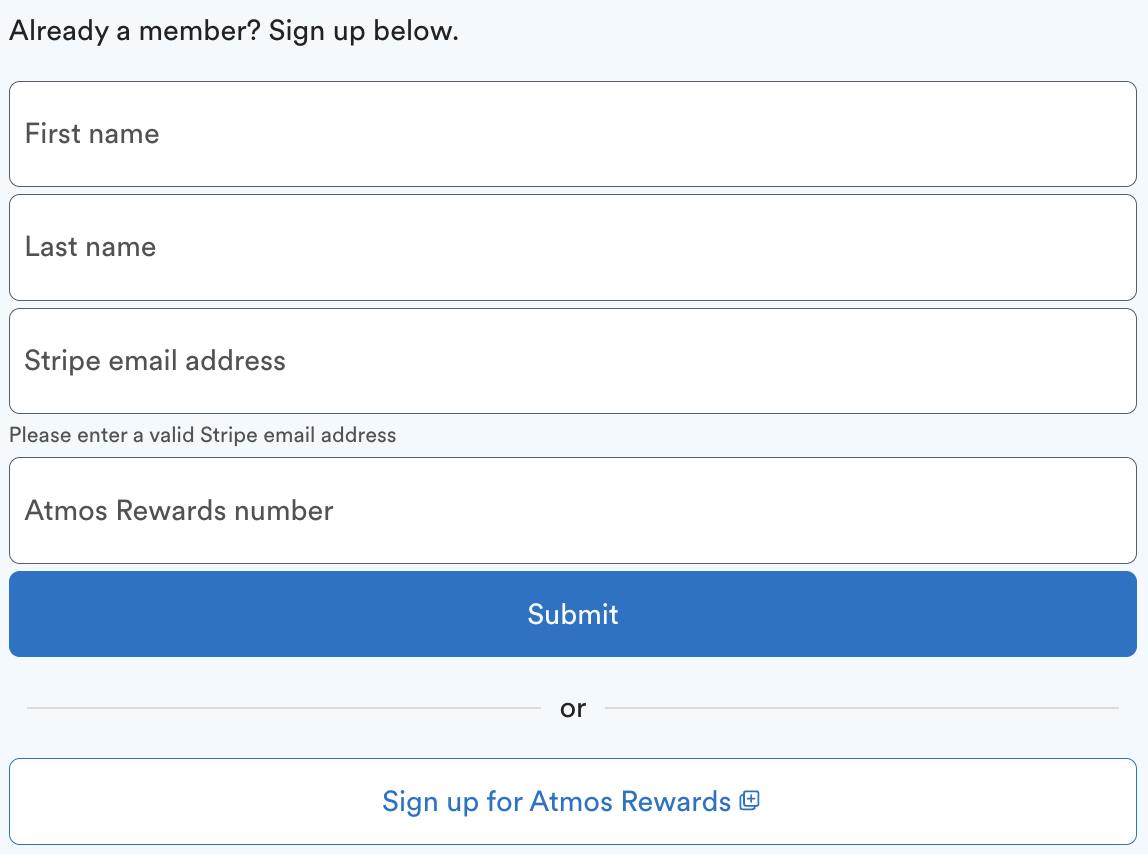This screenshot has width=1148, height=854.
Task: Place cursor in the Last name box
Action: (573, 247)
